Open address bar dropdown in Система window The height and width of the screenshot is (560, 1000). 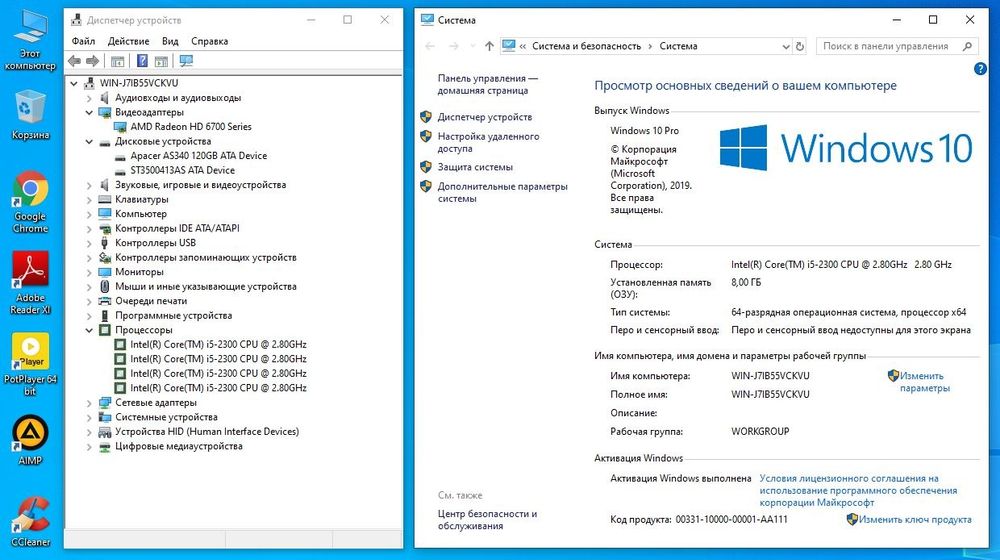coord(786,47)
